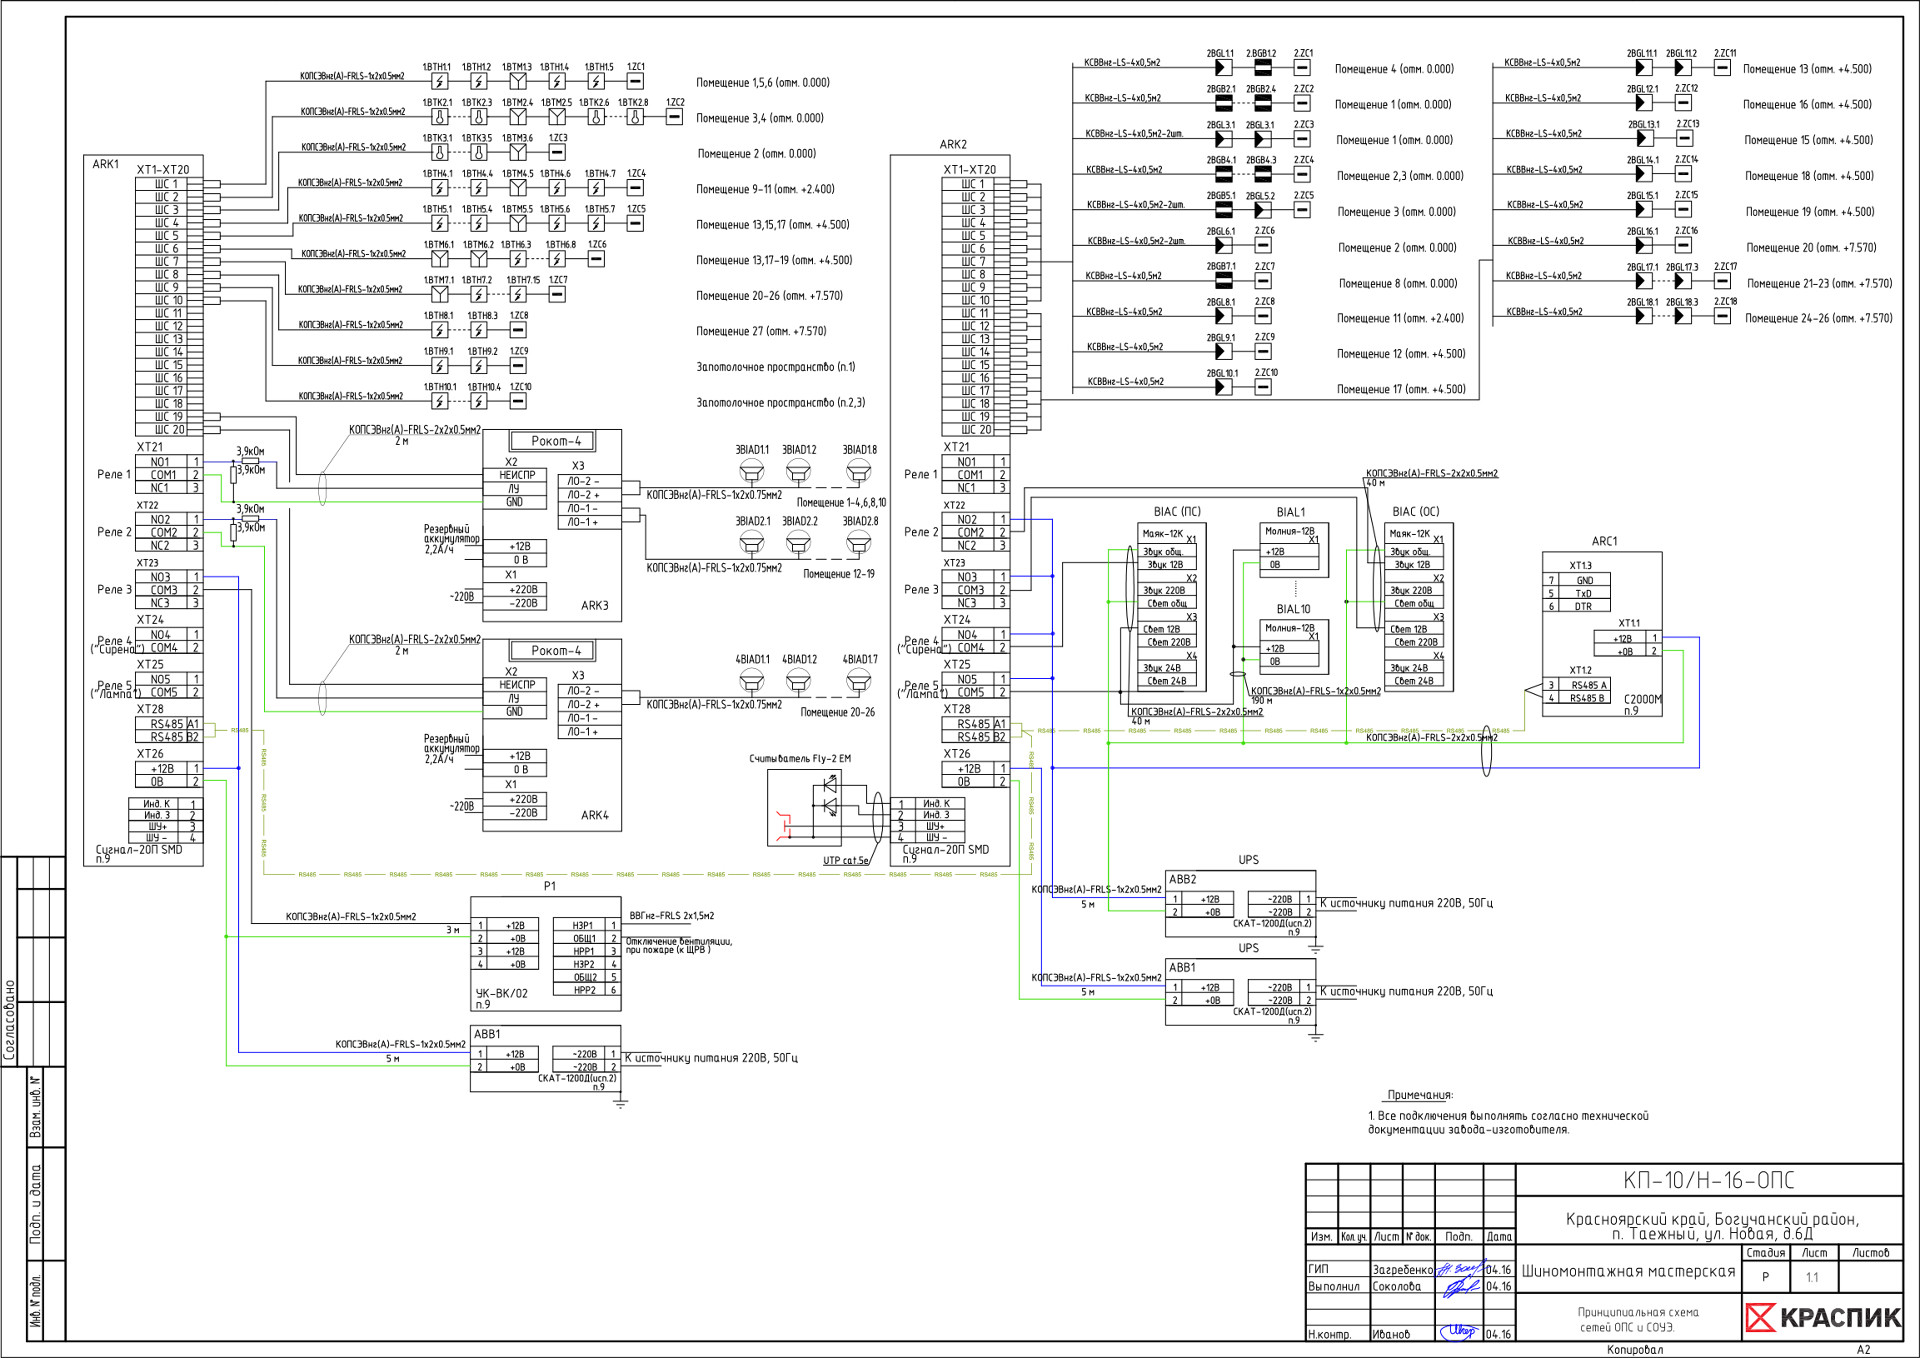Select label Запотолочное пространство (п.2,3)
The height and width of the screenshot is (1358, 1920).
tap(781, 403)
